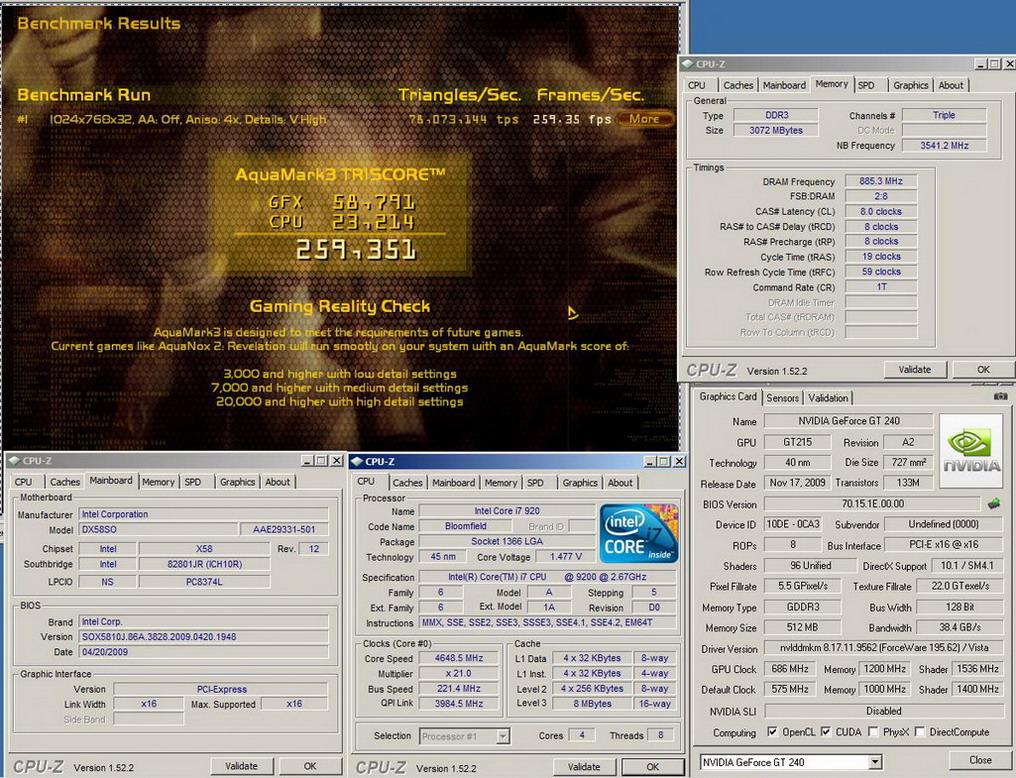Open the Caches tab in the CPU-Z Memory window
Viewport: 1016px width, 778px height.
(x=738, y=85)
